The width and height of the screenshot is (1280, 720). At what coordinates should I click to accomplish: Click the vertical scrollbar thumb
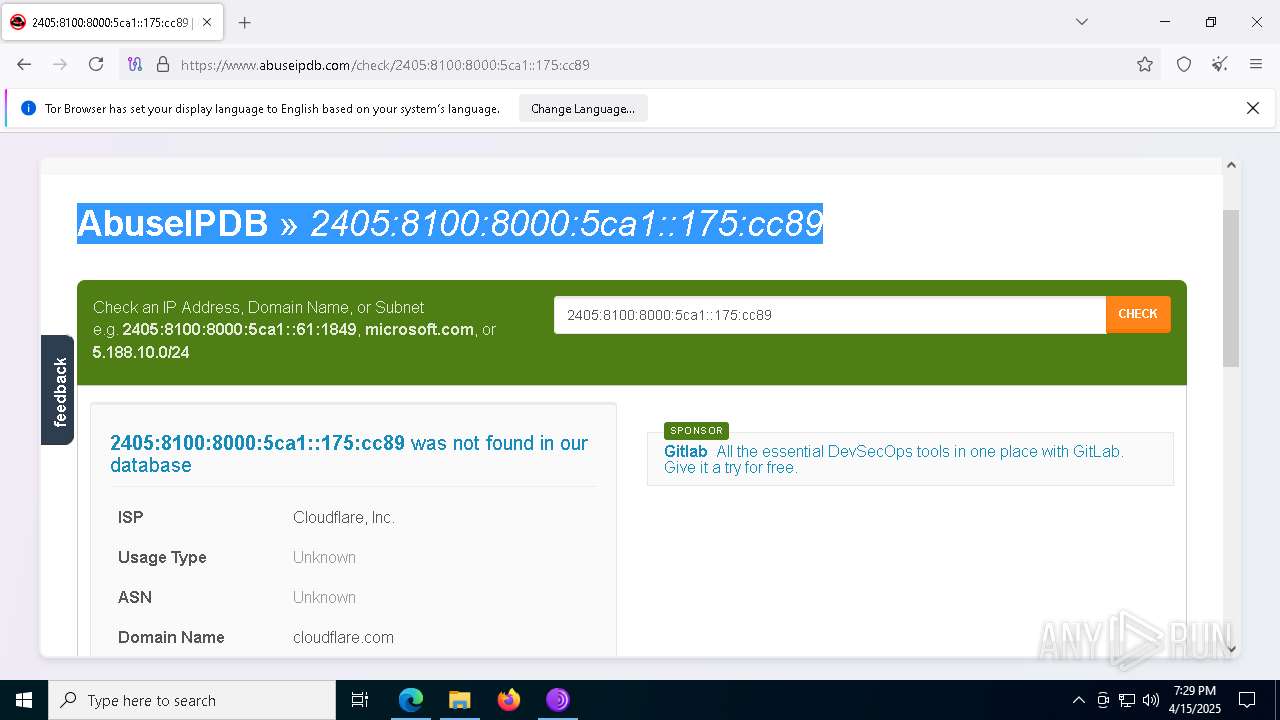1231,288
